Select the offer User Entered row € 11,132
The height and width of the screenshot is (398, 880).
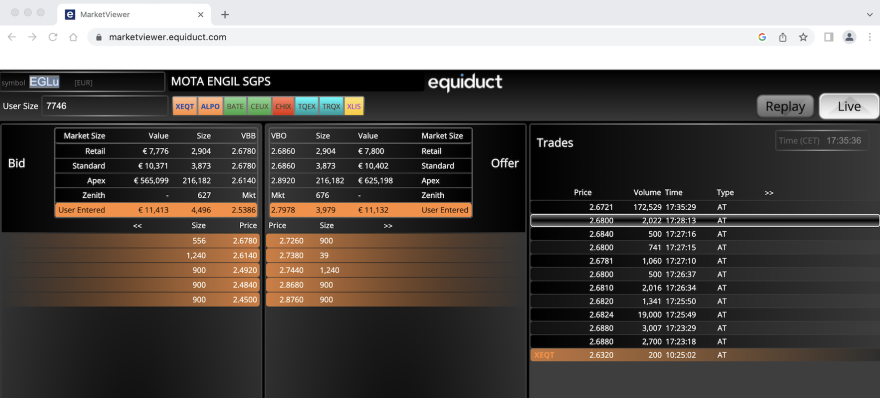tap(370, 210)
